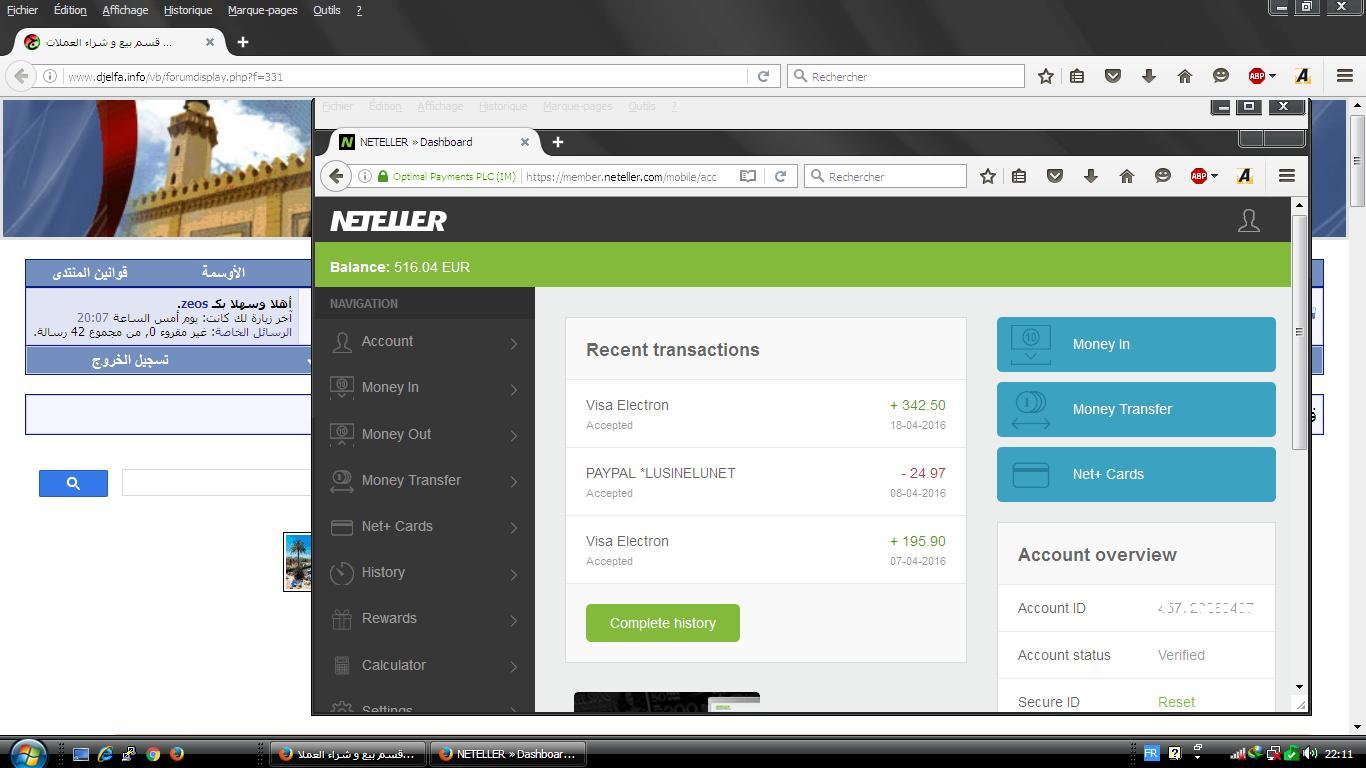Click reload button in NETELLER window address bar

coord(780,176)
